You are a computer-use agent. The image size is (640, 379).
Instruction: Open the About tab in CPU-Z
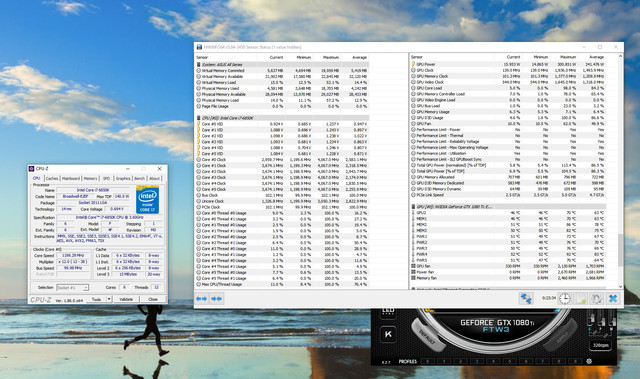pyautogui.click(x=154, y=178)
